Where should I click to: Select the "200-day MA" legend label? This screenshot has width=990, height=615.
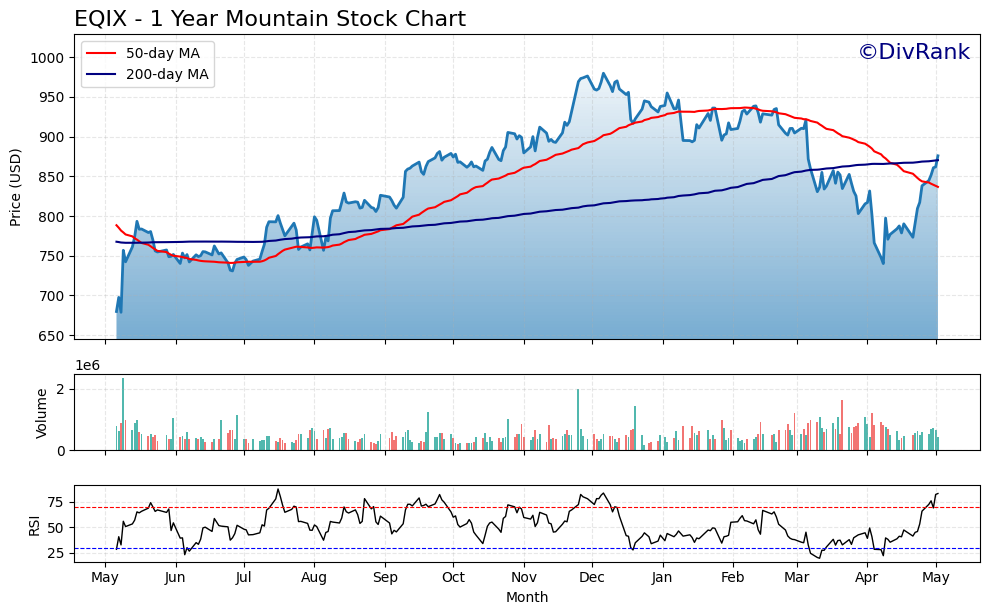click(x=167, y=75)
